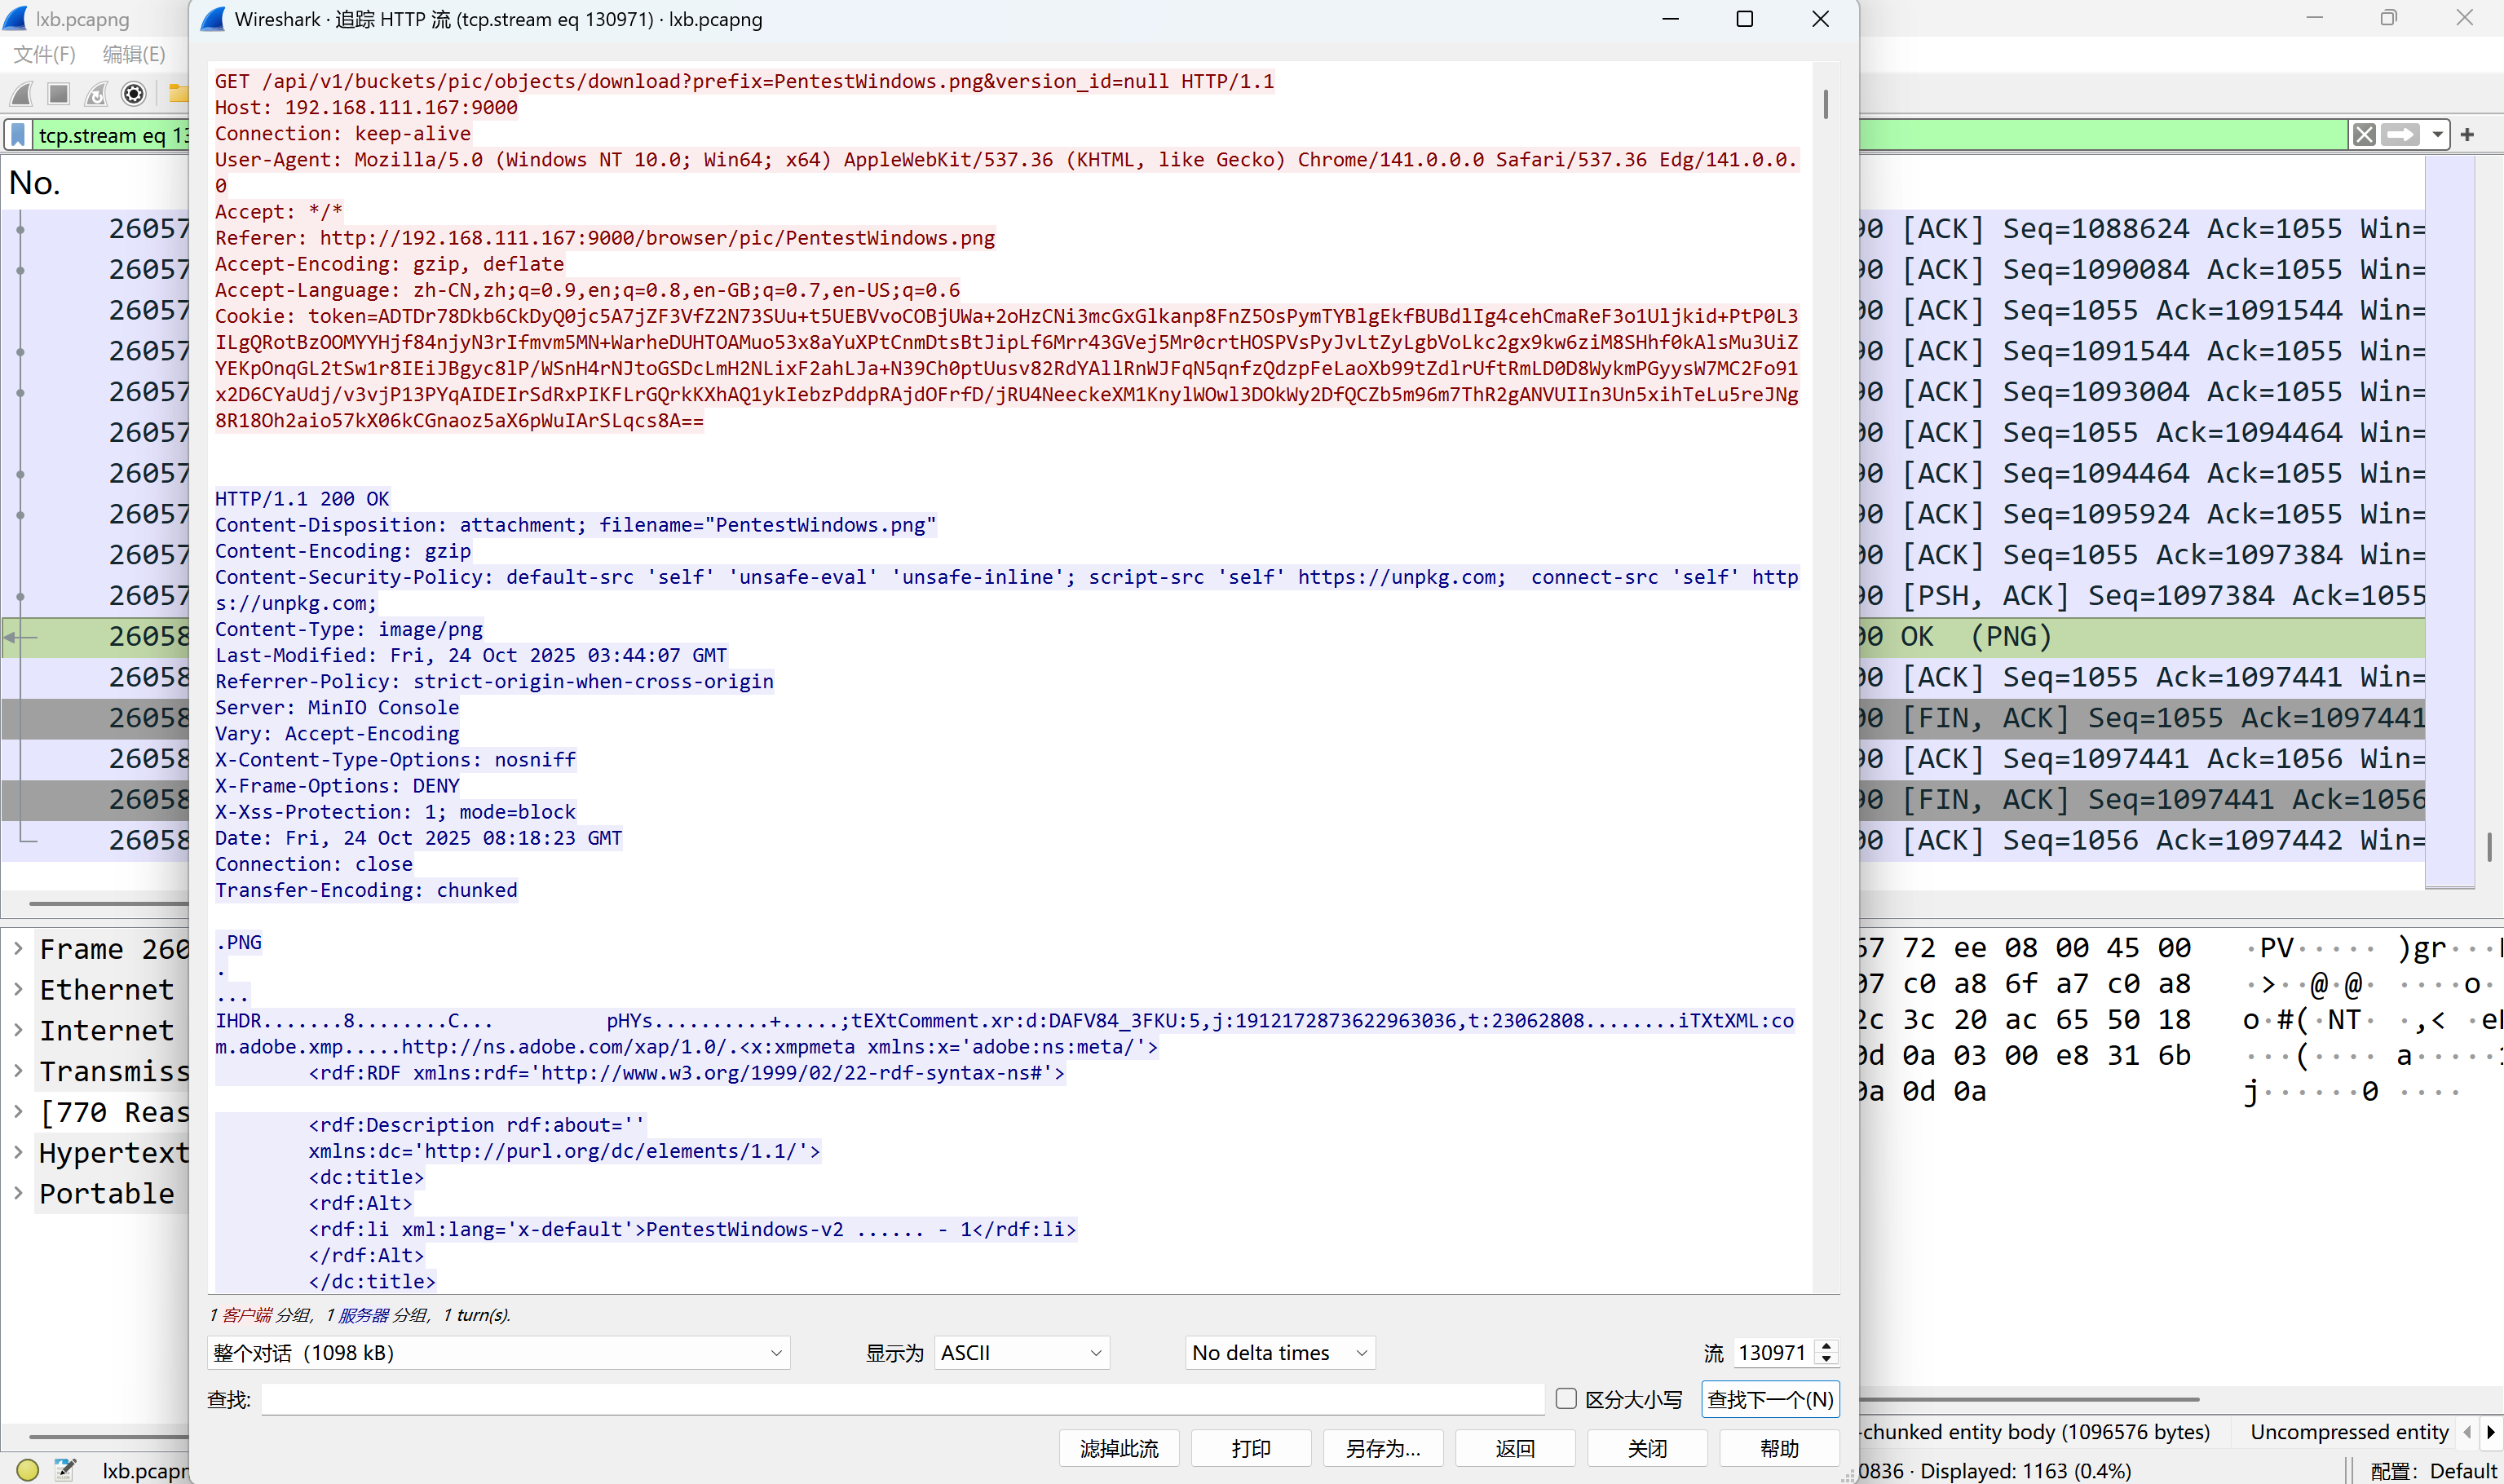Add filter button with plus icon
This screenshot has height=1484, width=2504.
pos(2467,135)
